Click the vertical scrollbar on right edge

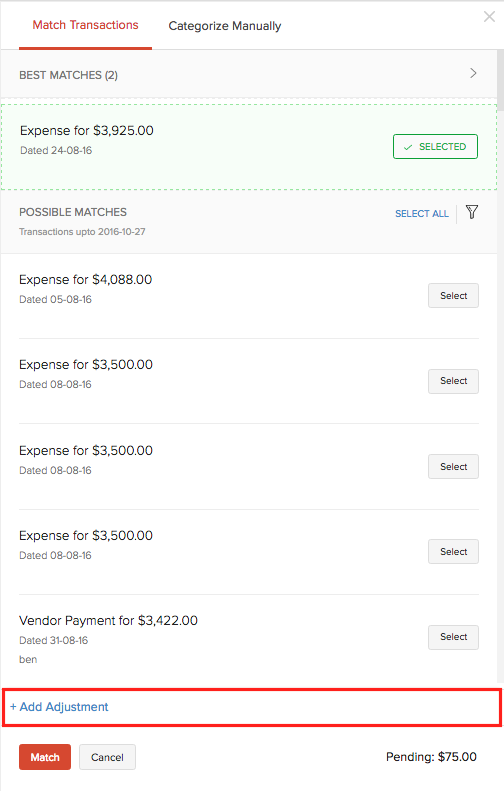(x=500, y=76)
